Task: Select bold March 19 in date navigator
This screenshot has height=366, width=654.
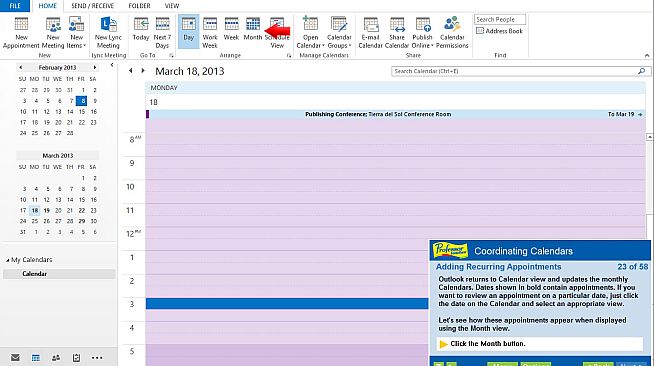Action: click(x=47, y=211)
